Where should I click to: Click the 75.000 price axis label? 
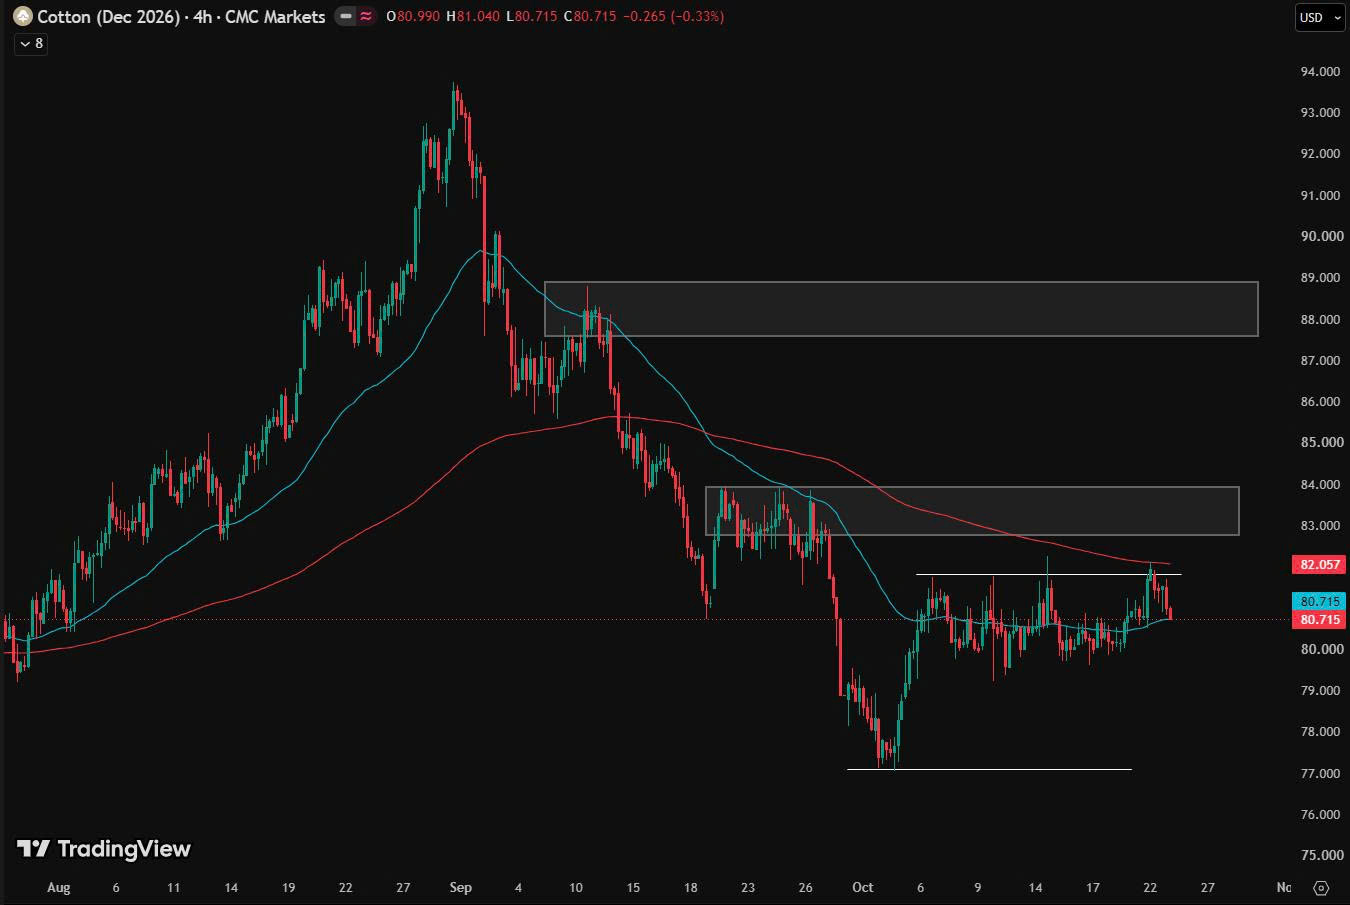(1320, 855)
